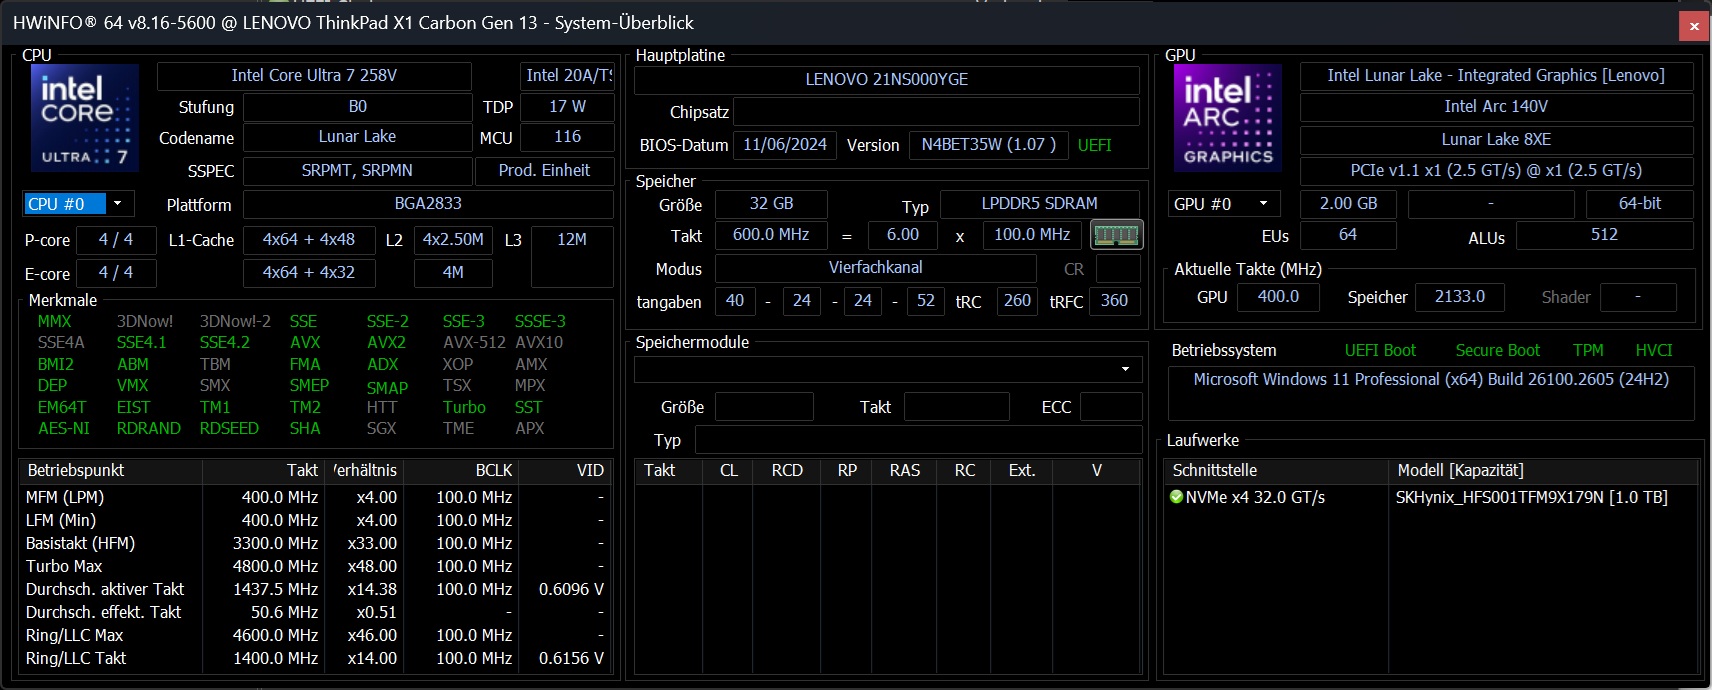Click the memory size 32 GB value
The image size is (1712, 690).
[771, 204]
